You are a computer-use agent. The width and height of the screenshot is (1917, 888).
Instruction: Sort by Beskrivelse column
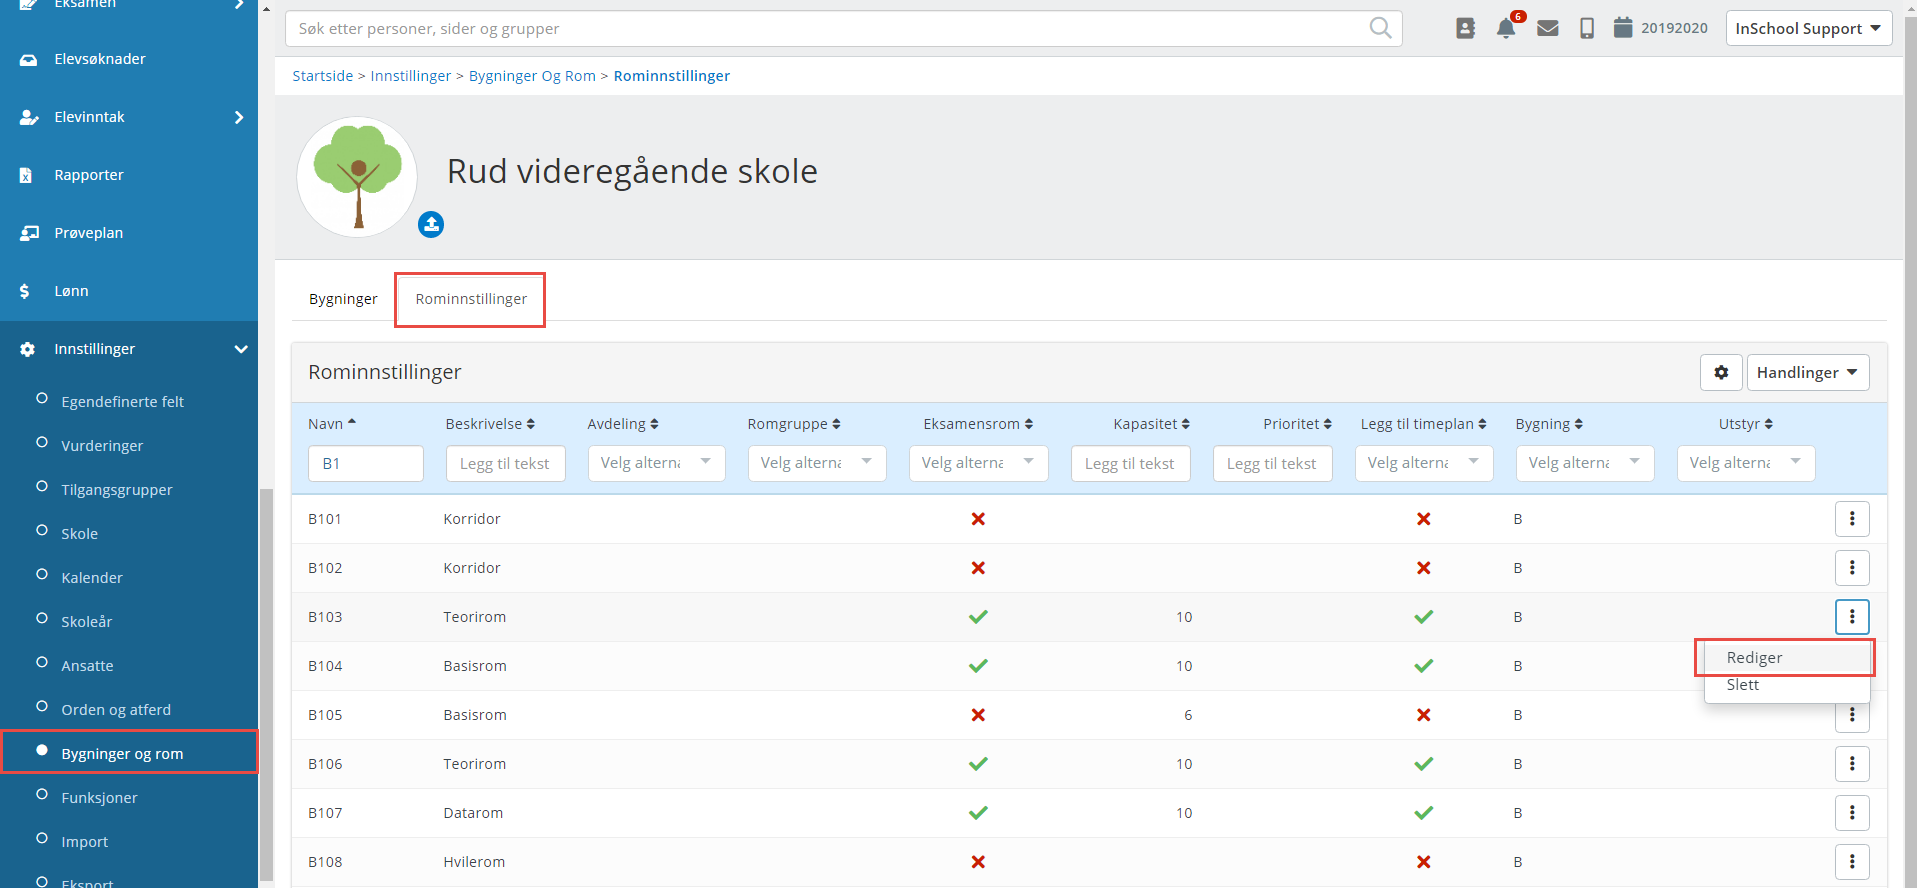pos(490,424)
